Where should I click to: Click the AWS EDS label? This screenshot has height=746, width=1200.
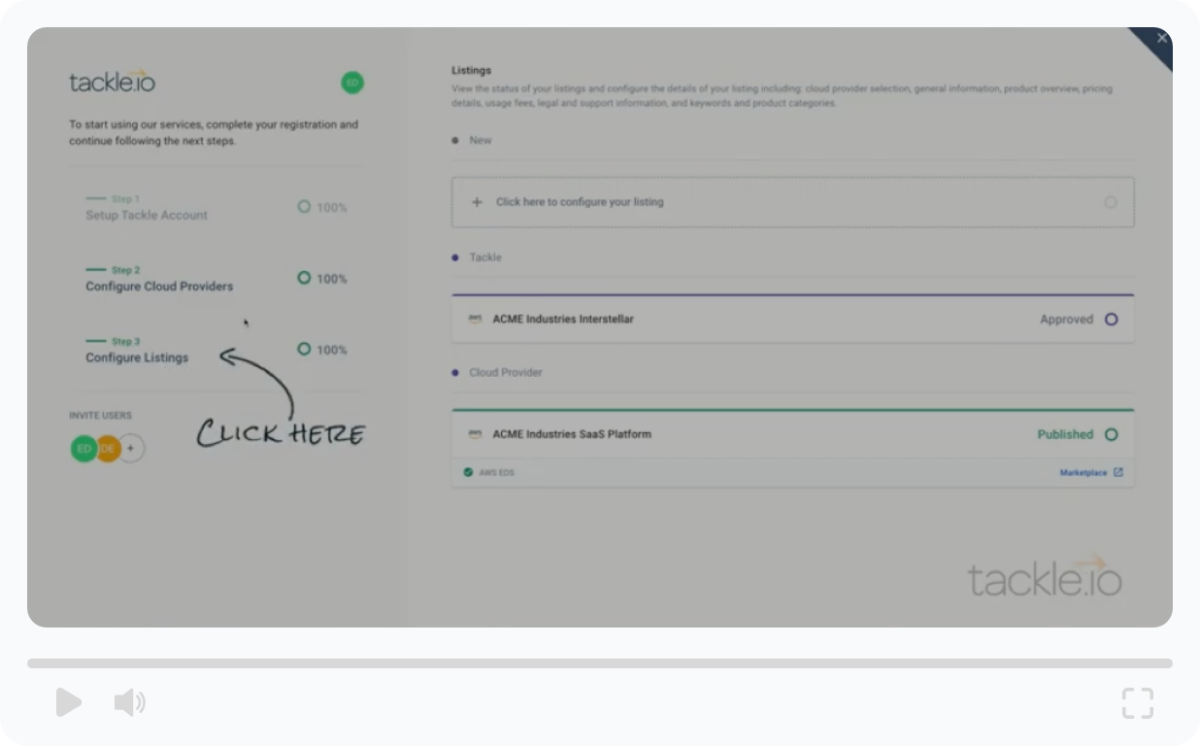pos(496,473)
